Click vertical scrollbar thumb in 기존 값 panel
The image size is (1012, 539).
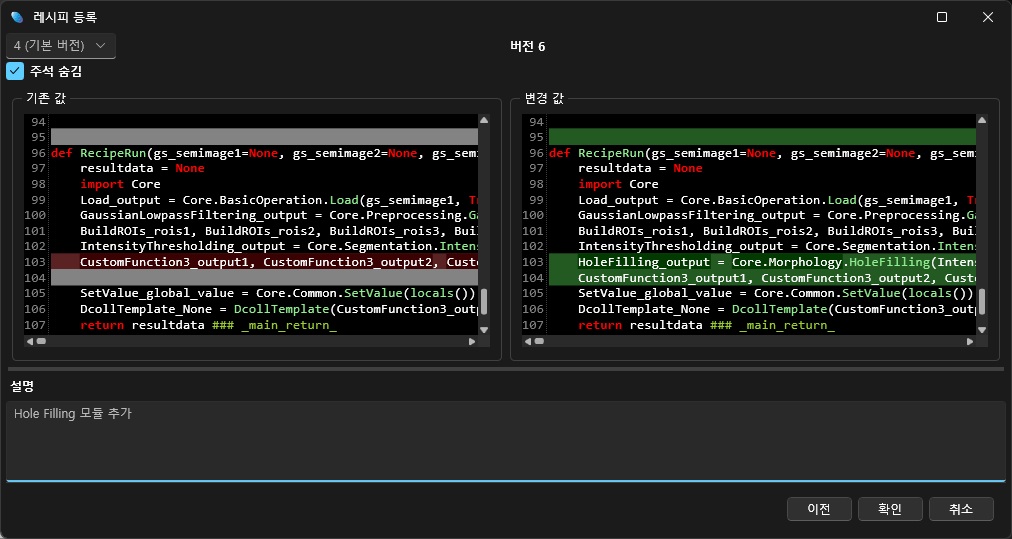(x=484, y=301)
